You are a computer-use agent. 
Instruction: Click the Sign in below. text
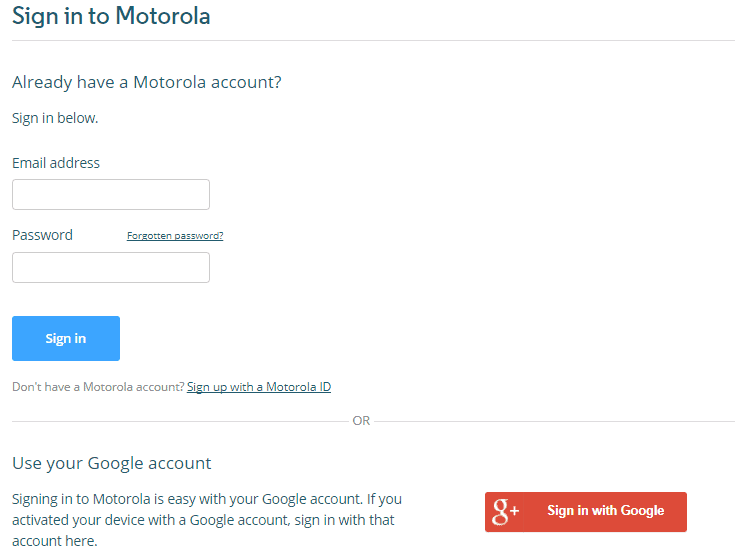[55, 118]
